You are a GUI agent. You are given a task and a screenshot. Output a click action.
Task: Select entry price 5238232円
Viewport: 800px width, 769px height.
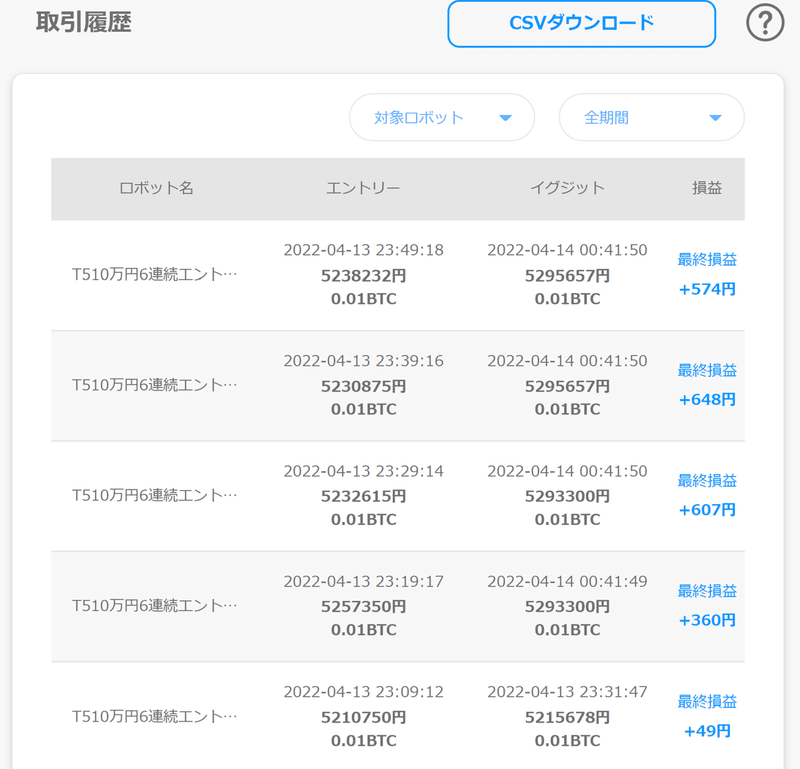(x=363, y=276)
